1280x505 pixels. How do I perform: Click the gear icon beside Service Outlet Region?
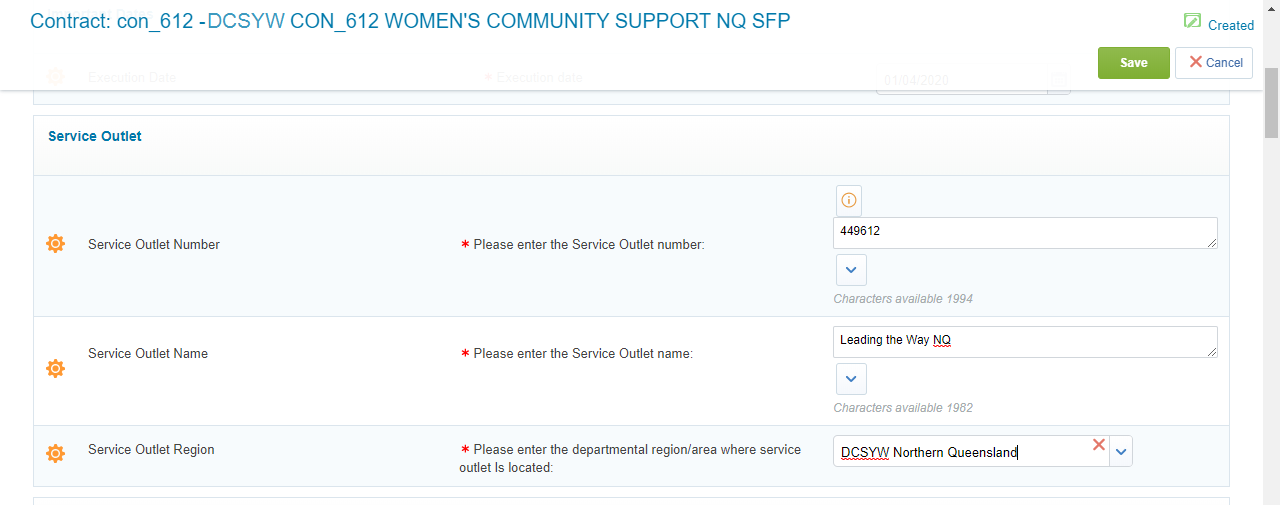pos(56,453)
